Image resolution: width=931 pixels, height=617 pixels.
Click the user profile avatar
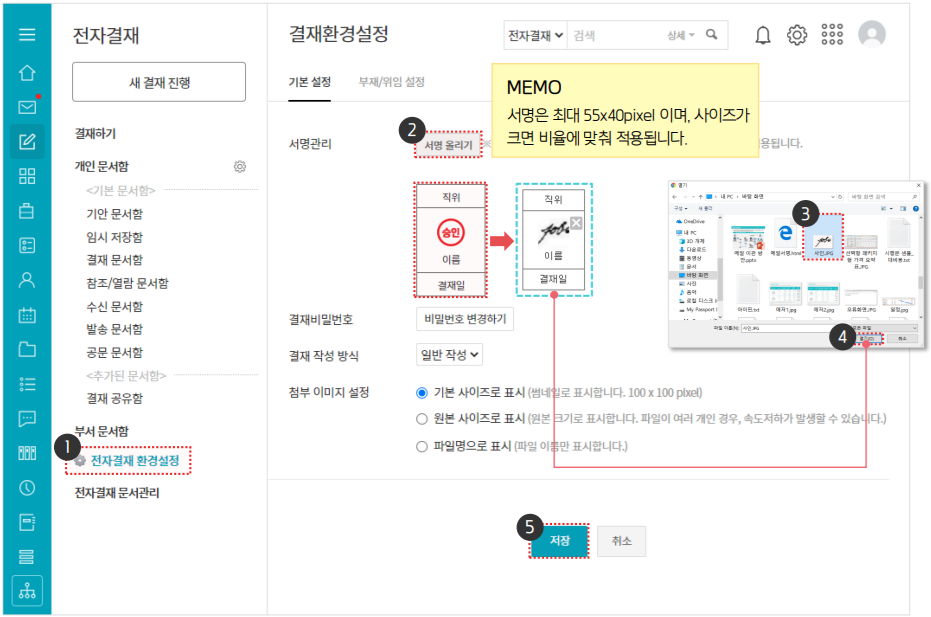pos(872,35)
